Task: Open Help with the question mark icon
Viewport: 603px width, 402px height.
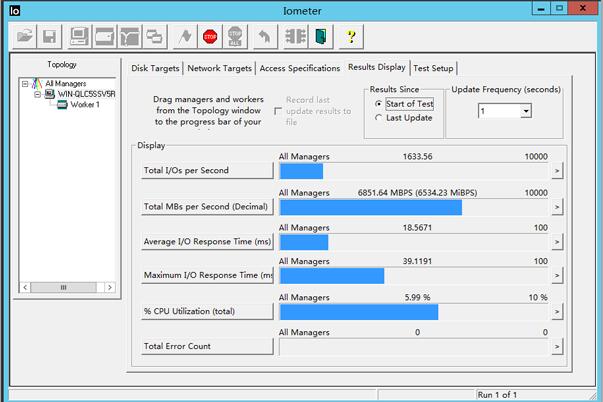Action: (350, 37)
